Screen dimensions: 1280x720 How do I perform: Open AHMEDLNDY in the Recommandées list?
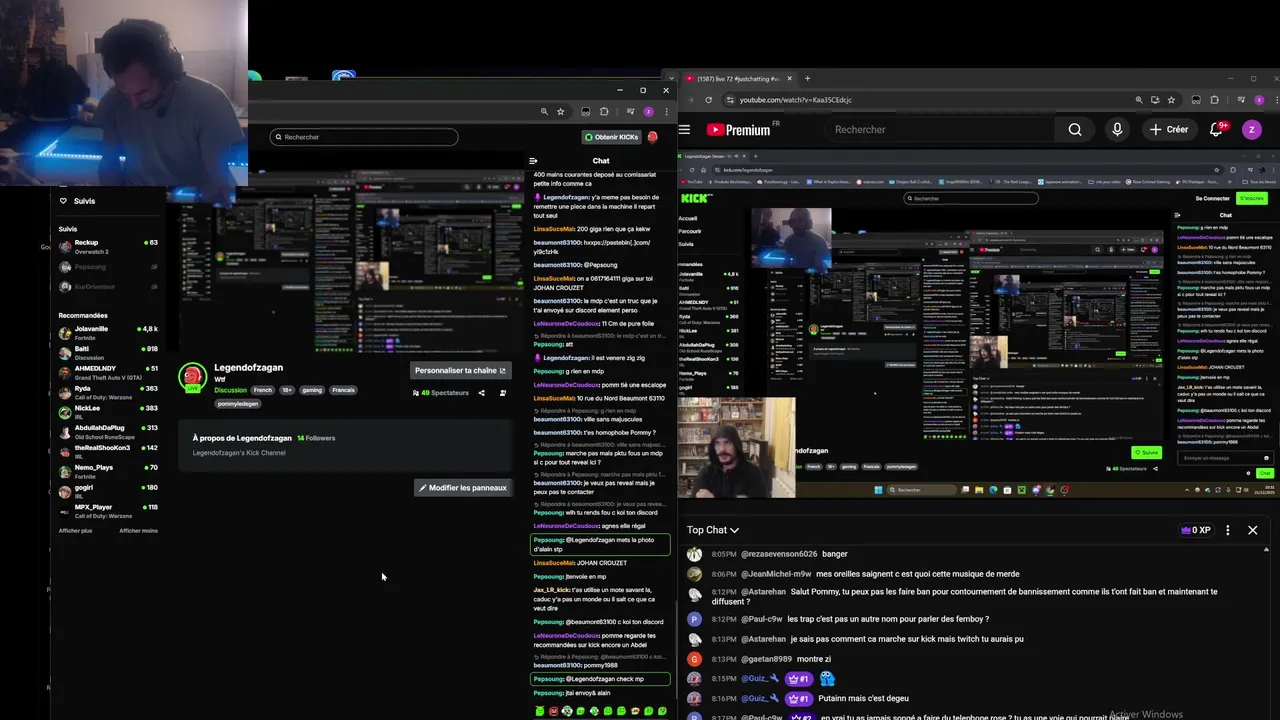pos(108,372)
